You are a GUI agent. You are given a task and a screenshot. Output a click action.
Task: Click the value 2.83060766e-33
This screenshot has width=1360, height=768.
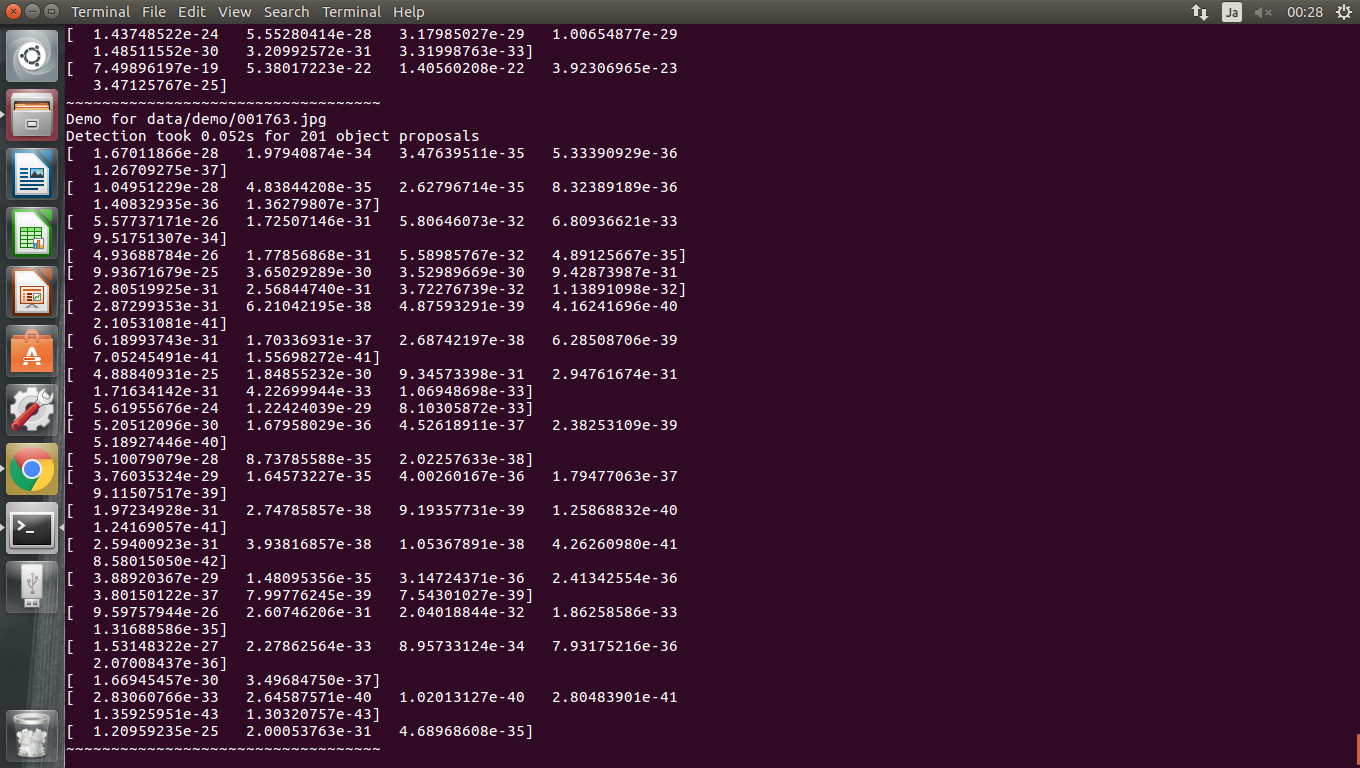point(155,697)
